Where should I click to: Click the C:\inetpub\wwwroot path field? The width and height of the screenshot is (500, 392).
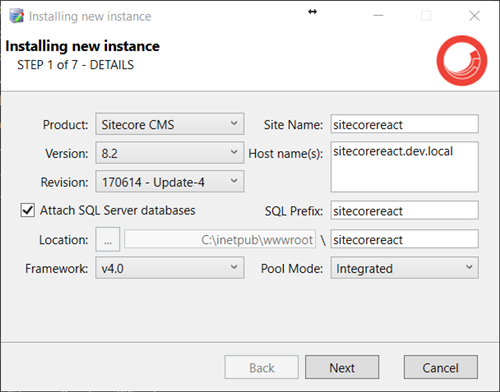[x=220, y=239]
